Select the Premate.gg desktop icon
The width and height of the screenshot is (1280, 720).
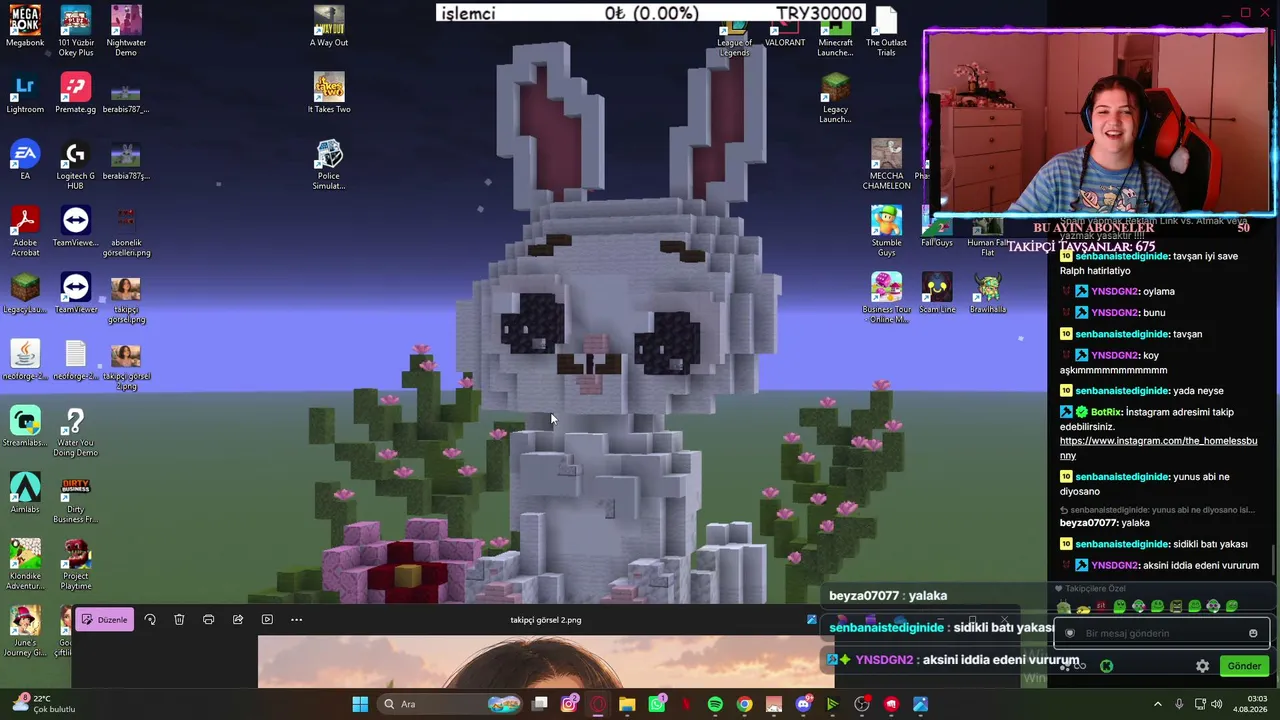pyautogui.click(x=75, y=93)
